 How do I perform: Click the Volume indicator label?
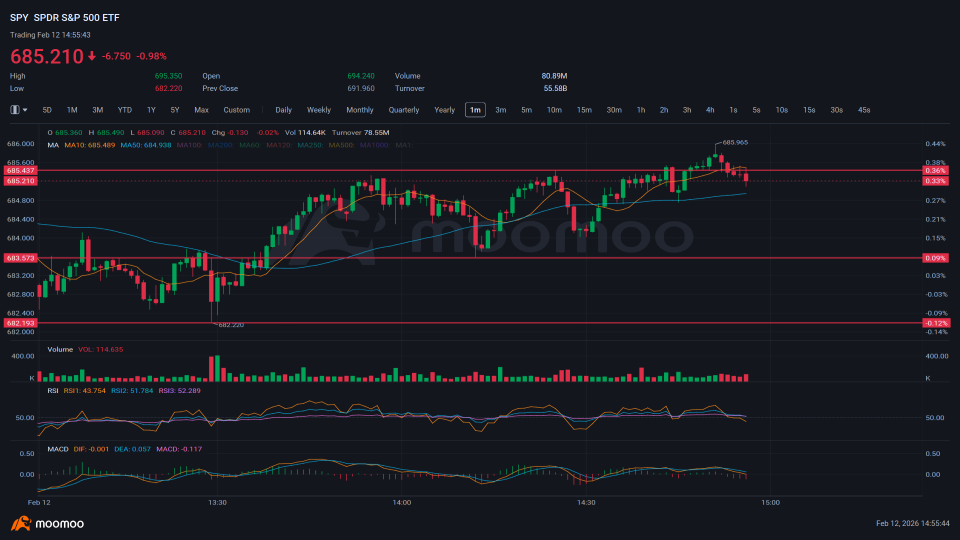tap(60, 350)
